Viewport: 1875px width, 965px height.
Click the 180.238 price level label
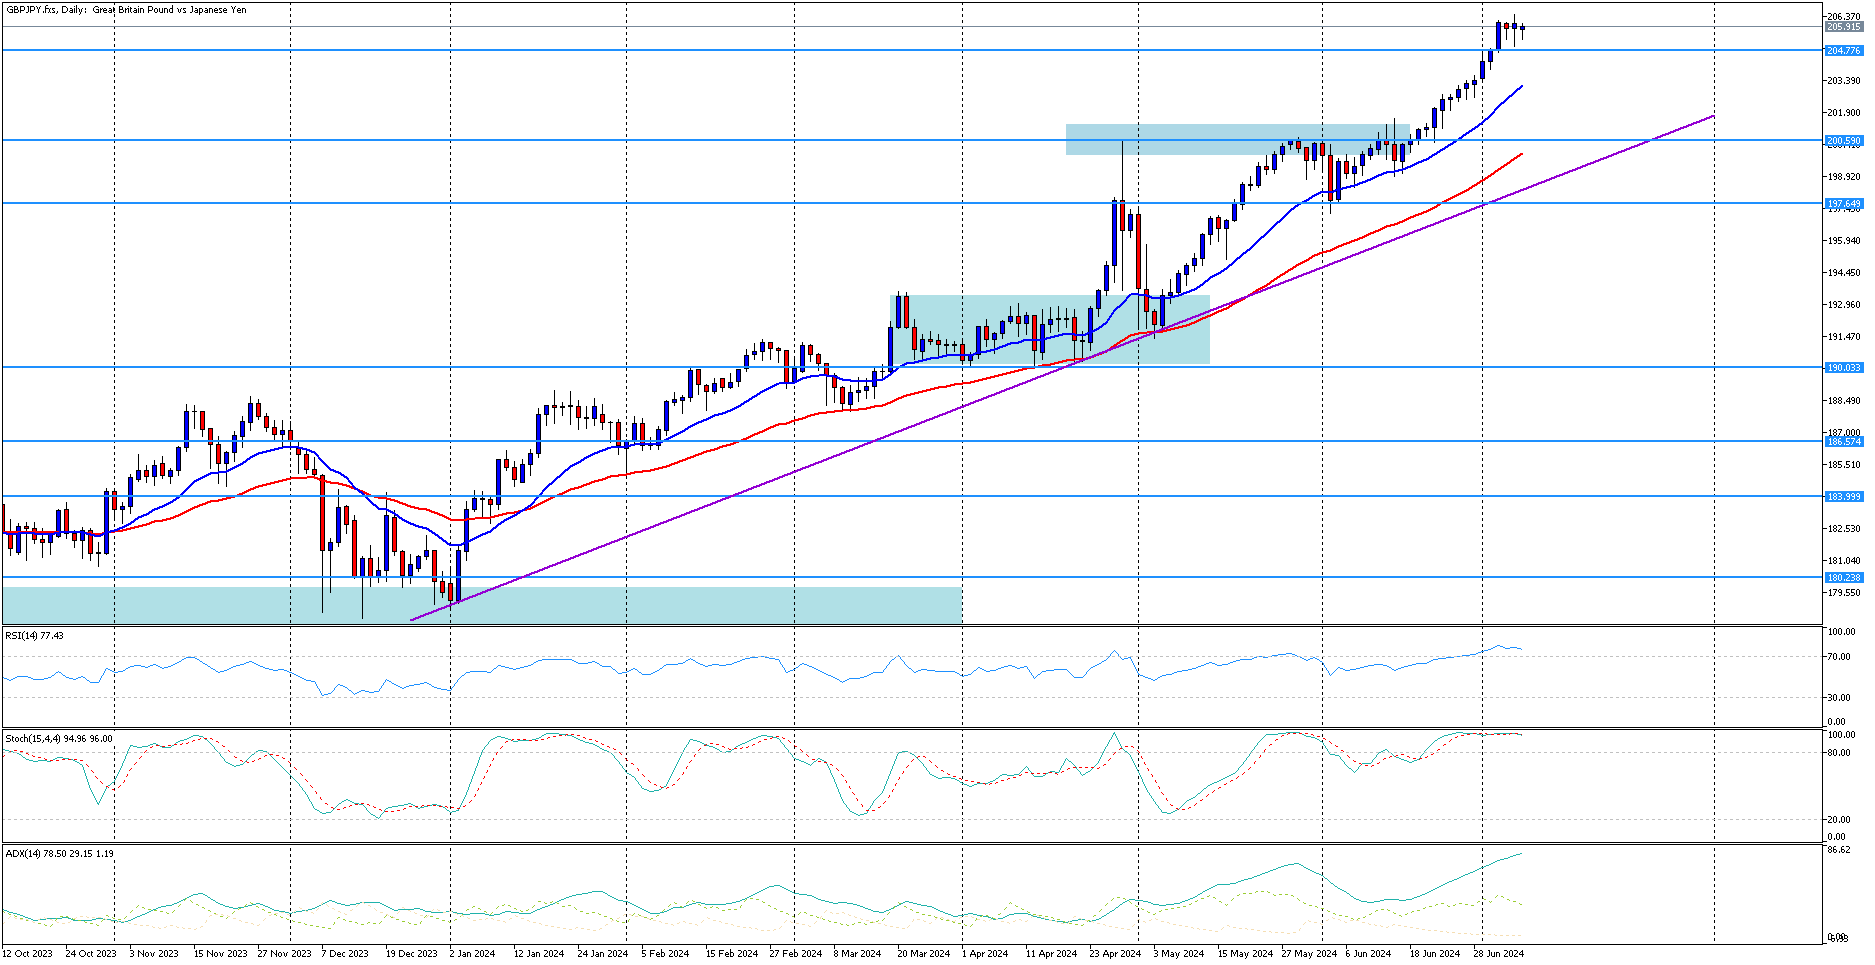pyautogui.click(x=1843, y=577)
